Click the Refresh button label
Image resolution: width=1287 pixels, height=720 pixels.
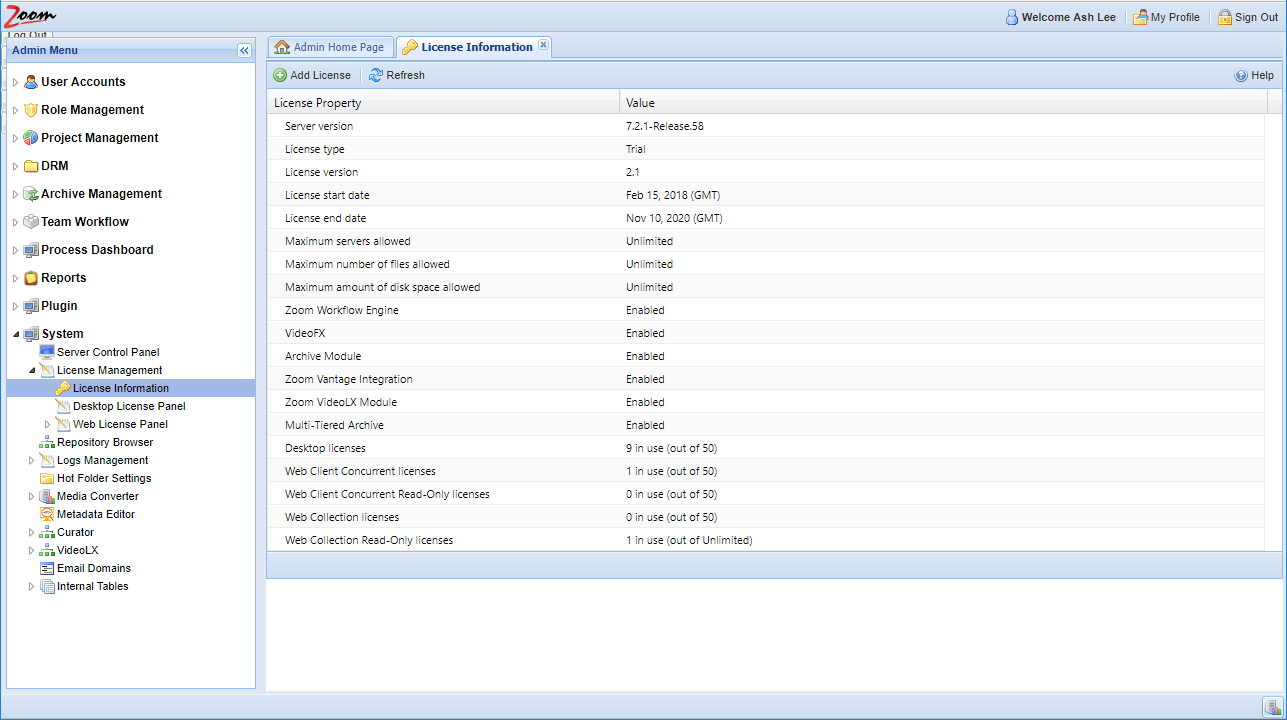(x=405, y=75)
